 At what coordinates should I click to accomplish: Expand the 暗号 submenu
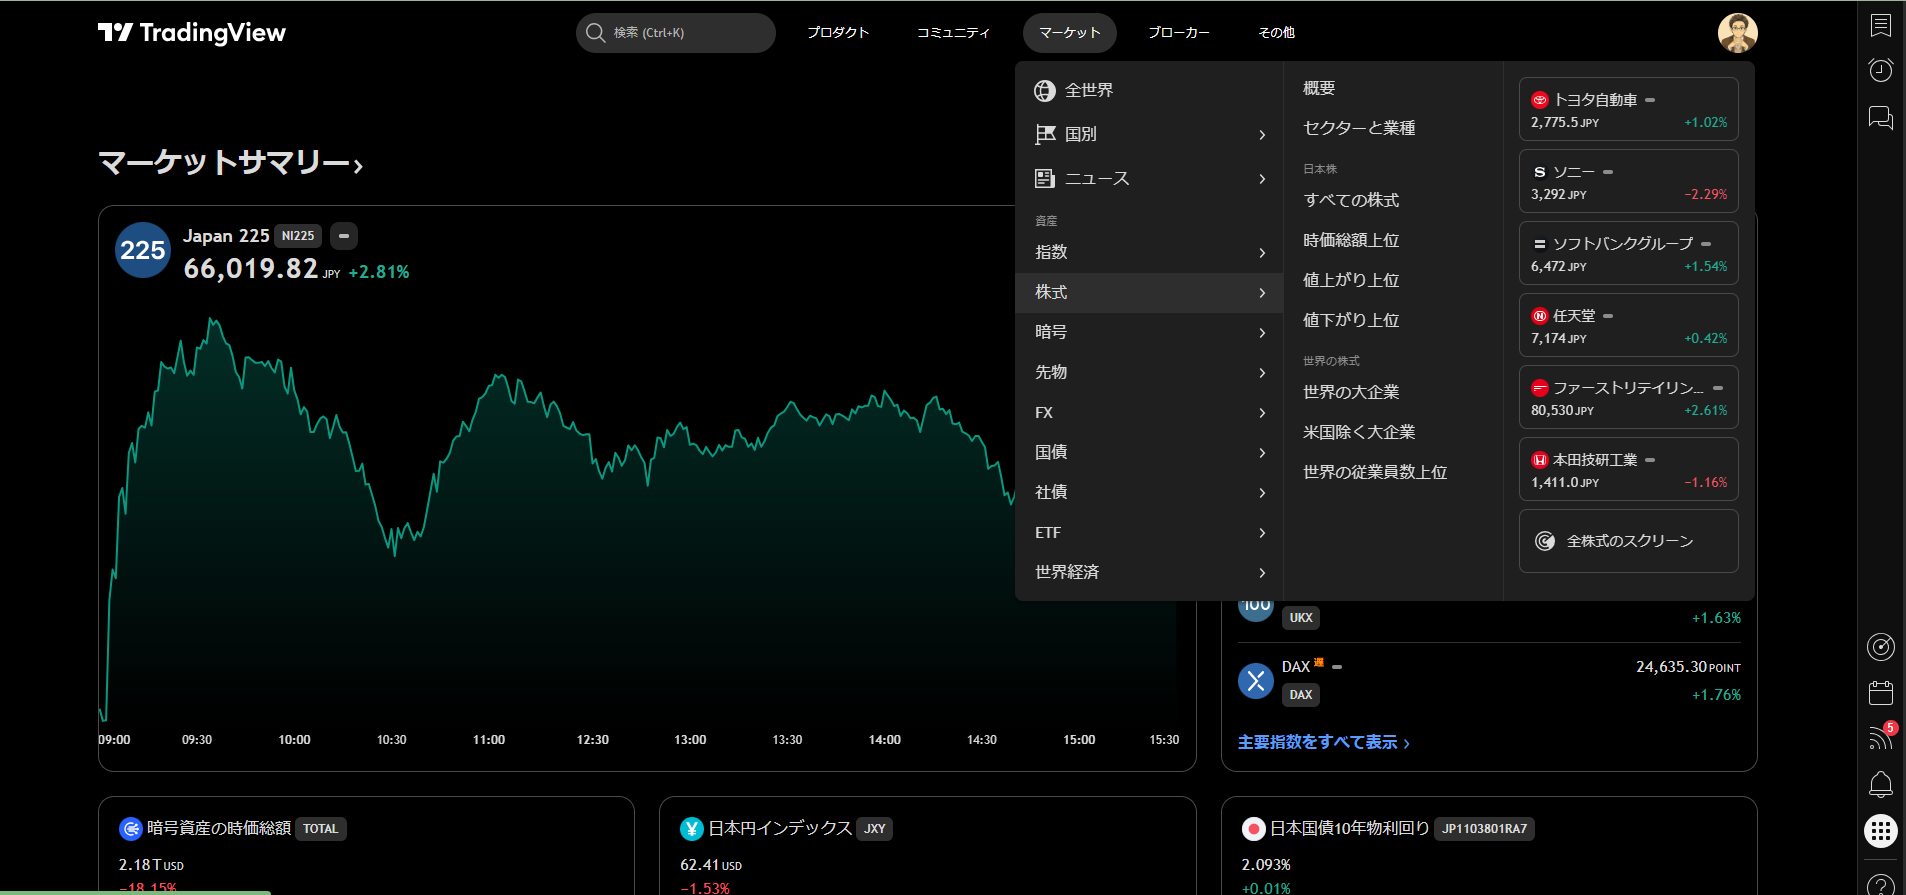pos(1262,332)
